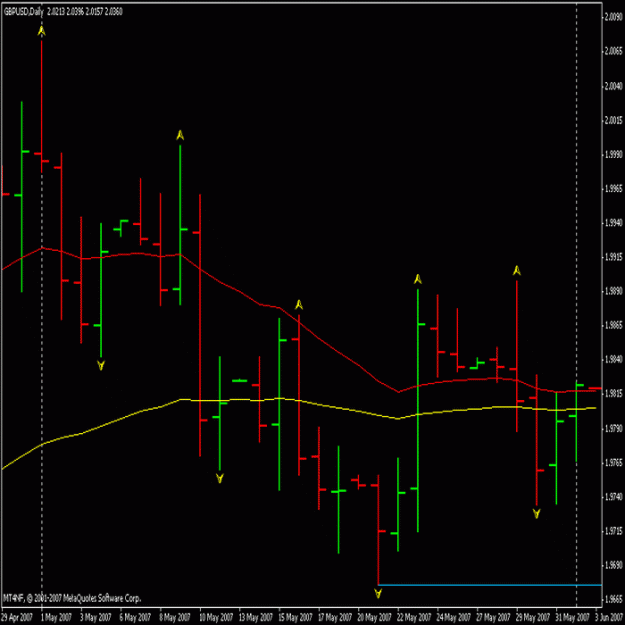
Task: Click the 3 Jun 2007 date label
Action: tap(610, 618)
